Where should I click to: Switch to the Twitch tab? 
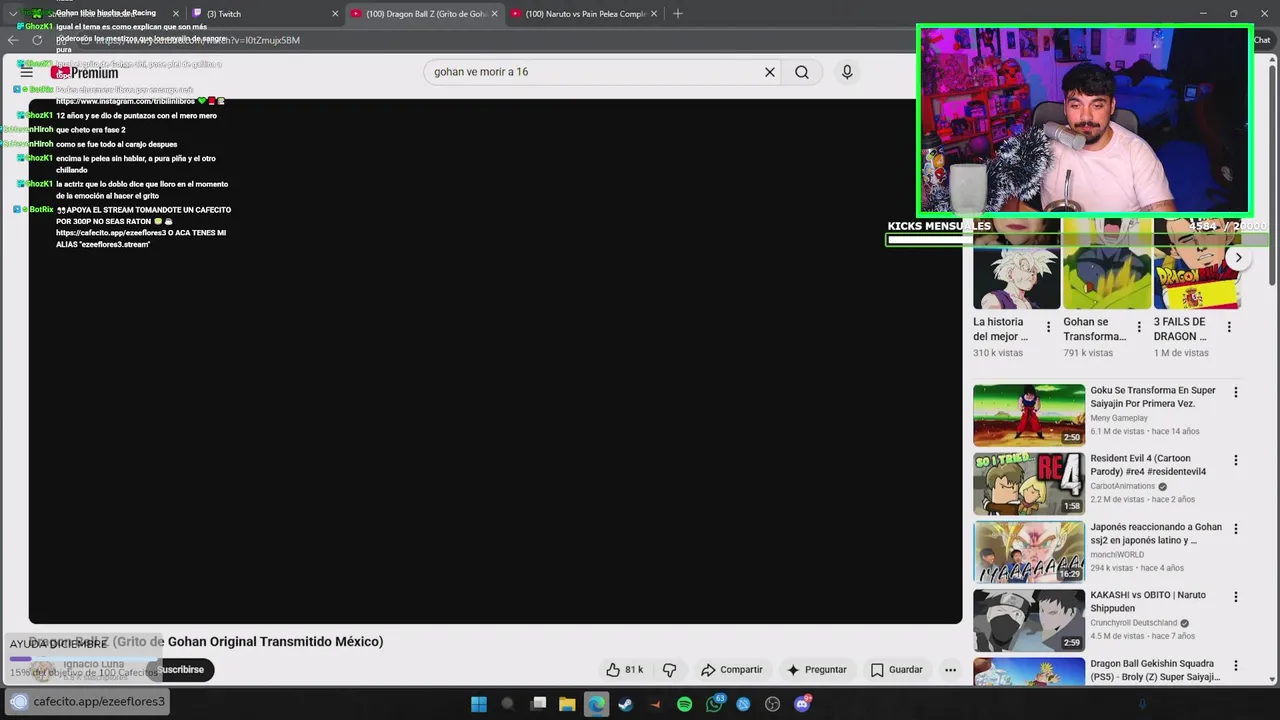265,14
